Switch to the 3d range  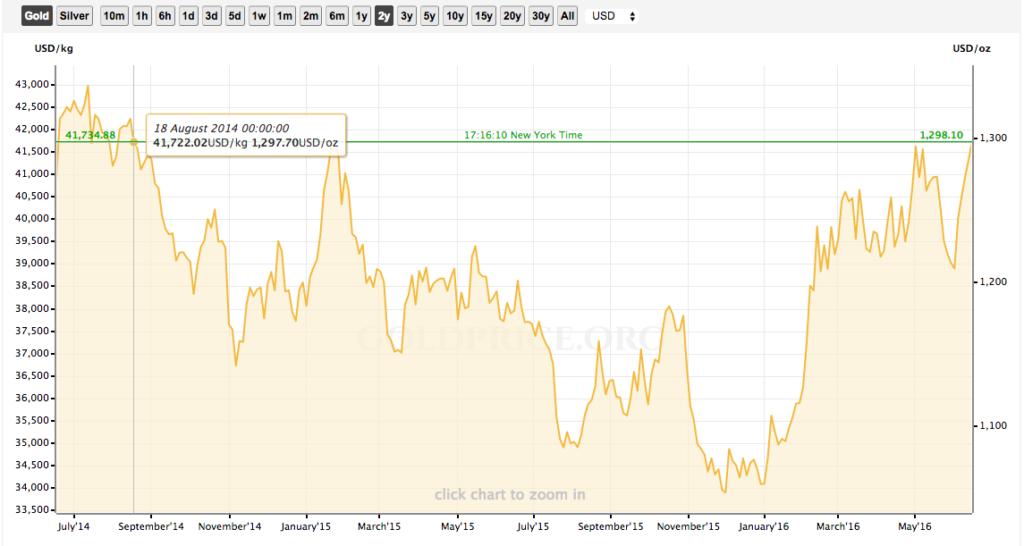[211, 16]
